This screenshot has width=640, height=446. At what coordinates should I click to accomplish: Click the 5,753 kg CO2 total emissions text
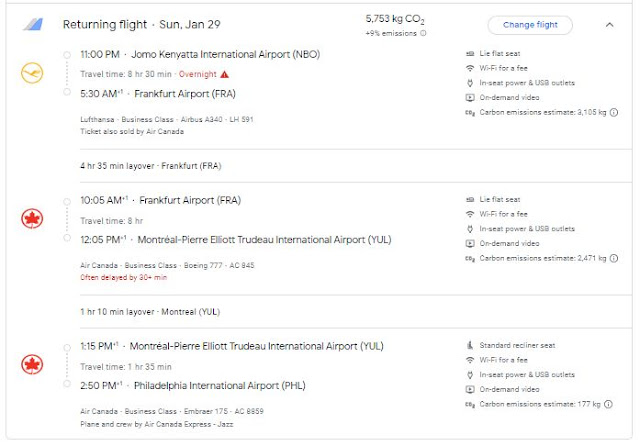395,18
